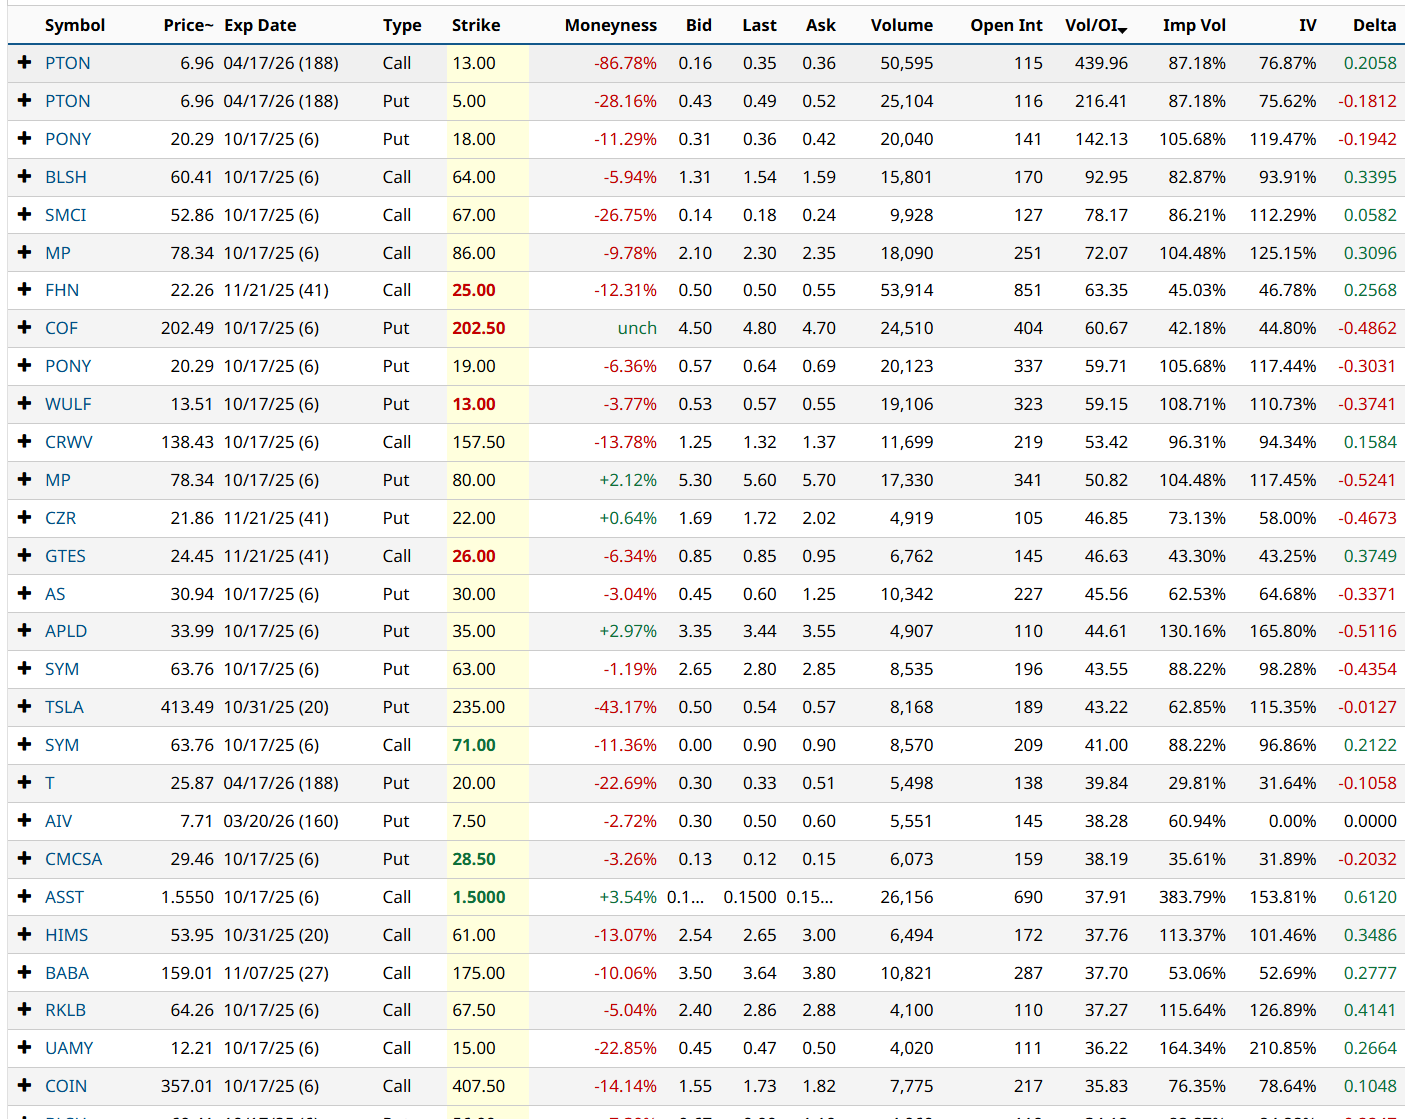This screenshot has width=1405, height=1119.
Task: Toggle the Vol/OI sort direction
Action: (1096, 25)
